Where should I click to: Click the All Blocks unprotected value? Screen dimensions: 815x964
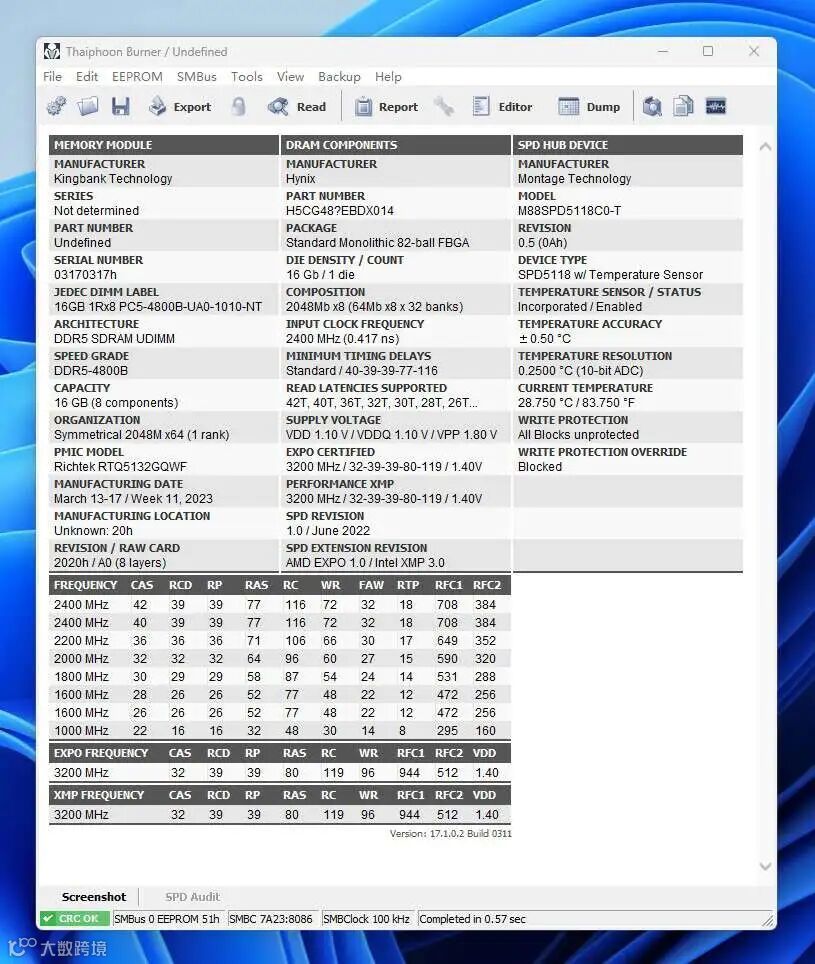578,435
